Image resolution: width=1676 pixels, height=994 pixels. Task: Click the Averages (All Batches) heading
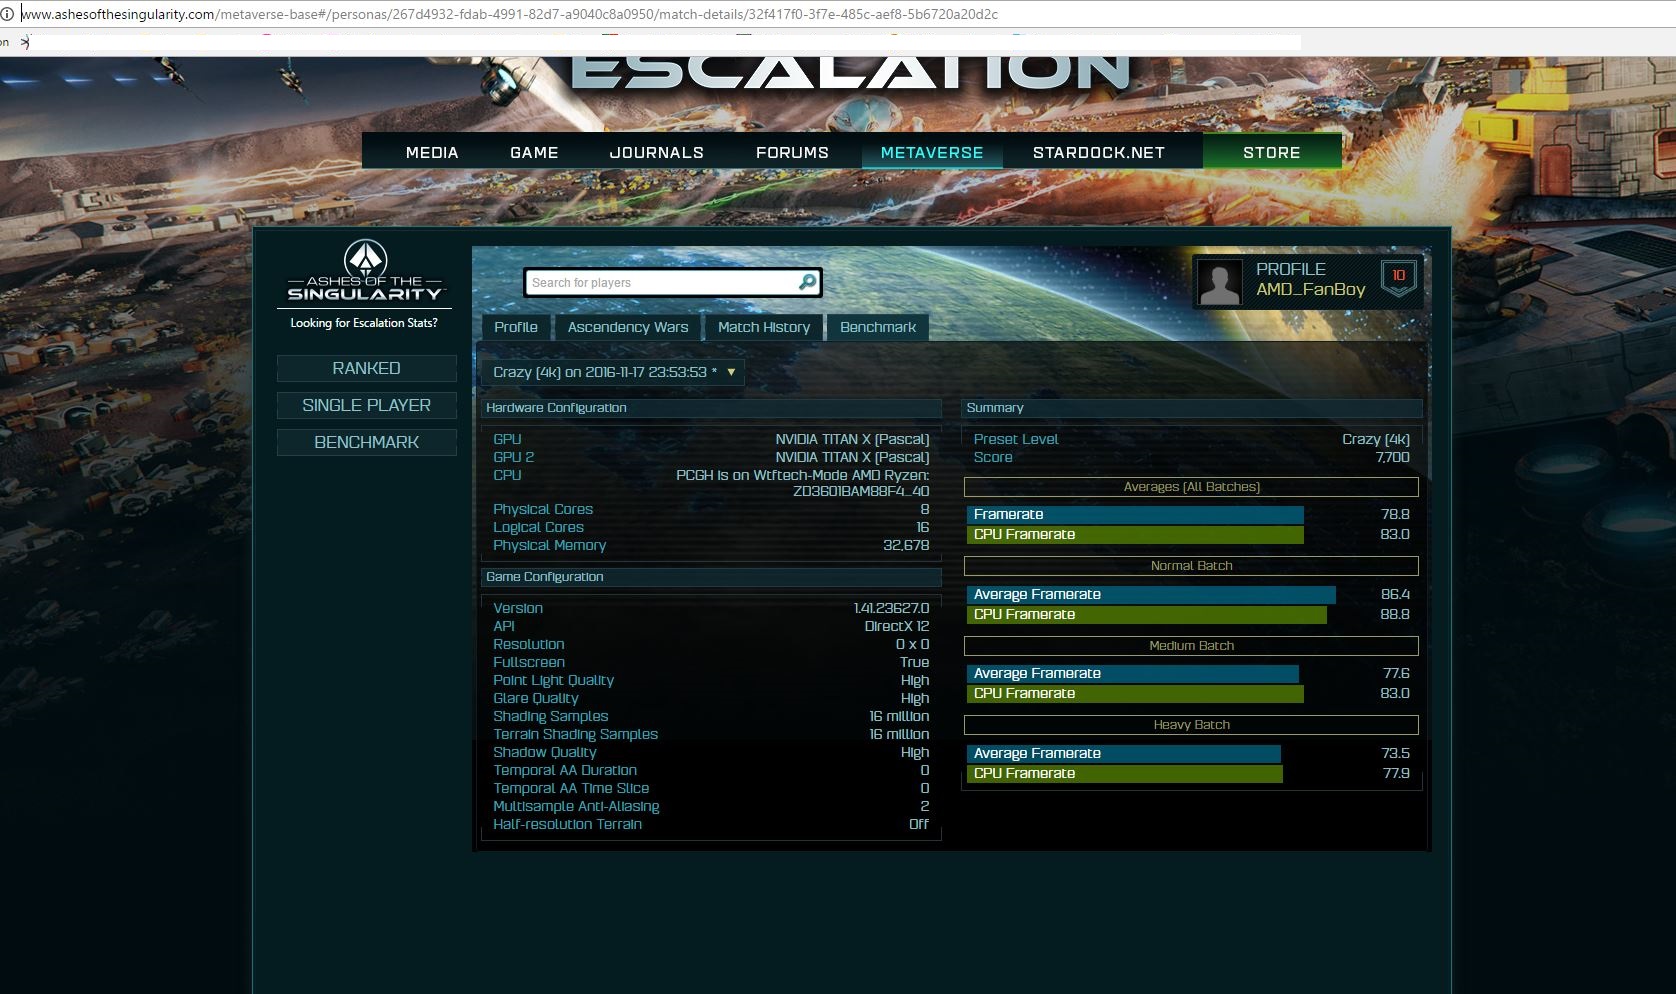(x=1191, y=487)
